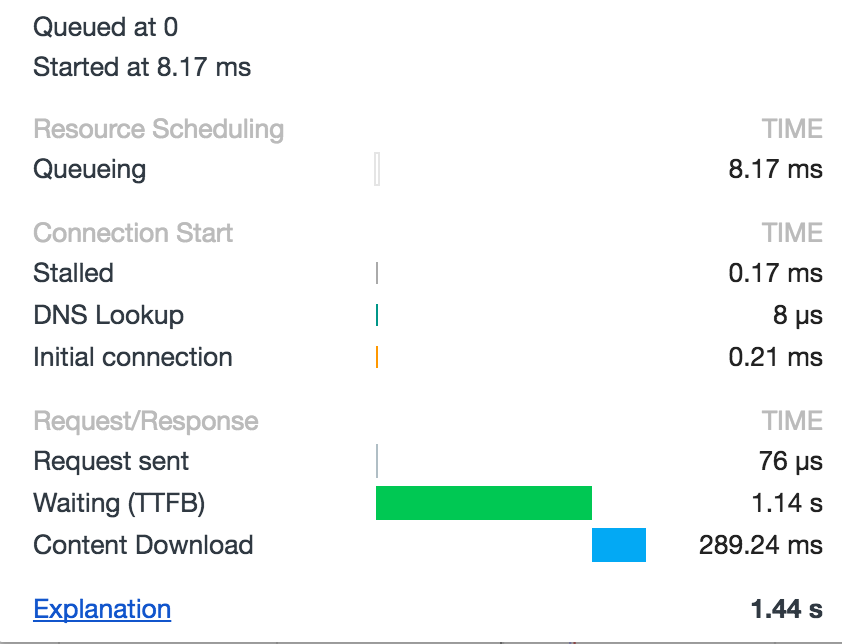Select the 'Queued at 0' text
Image resolution: width=842 pixels, height=644 pixels.
(x=105, y=27)
